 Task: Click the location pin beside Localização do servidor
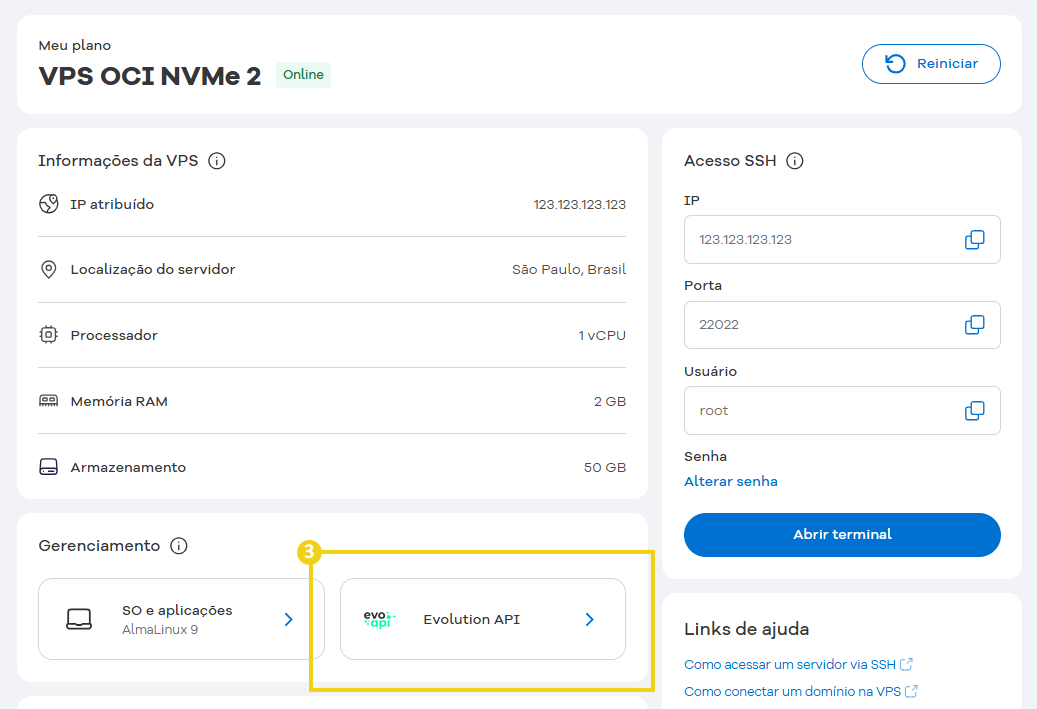pyautogui.click(x=48, y=269)
